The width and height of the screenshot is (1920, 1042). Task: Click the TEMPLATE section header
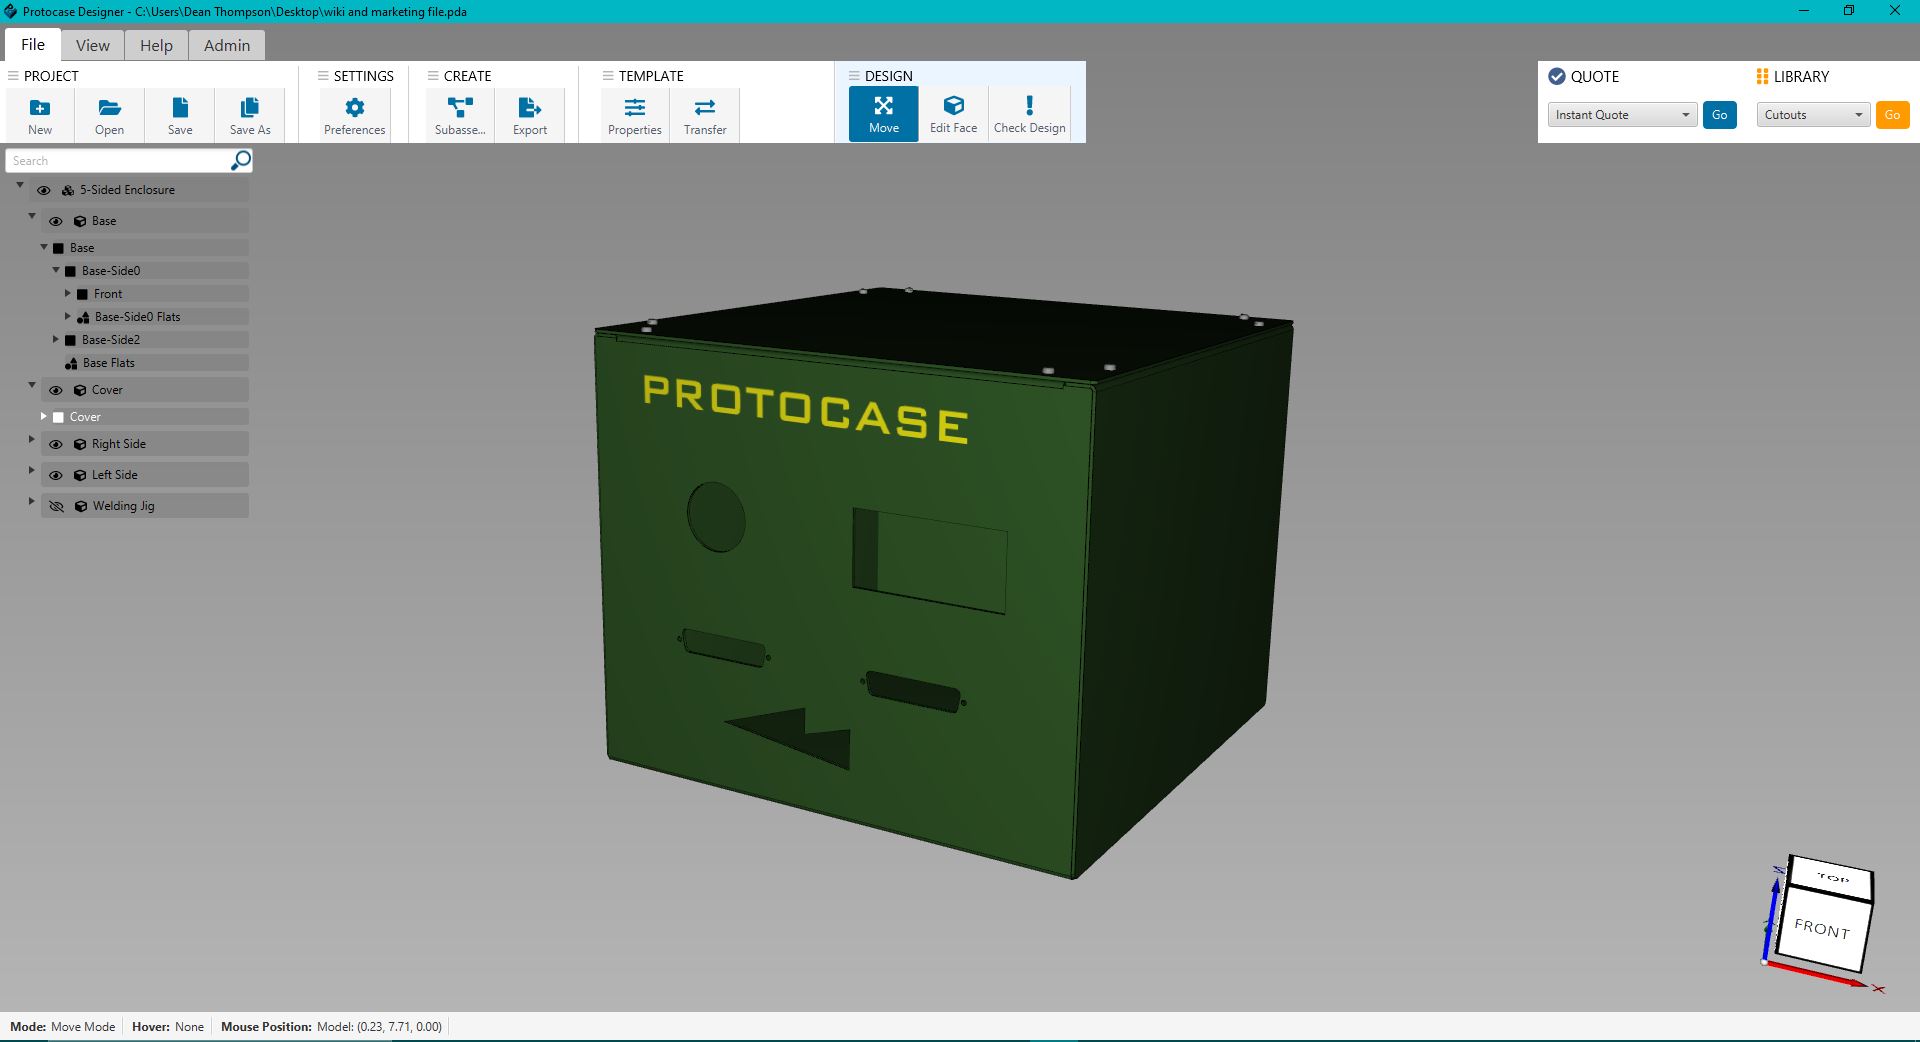pyautogui.click(x=651, y=76)
